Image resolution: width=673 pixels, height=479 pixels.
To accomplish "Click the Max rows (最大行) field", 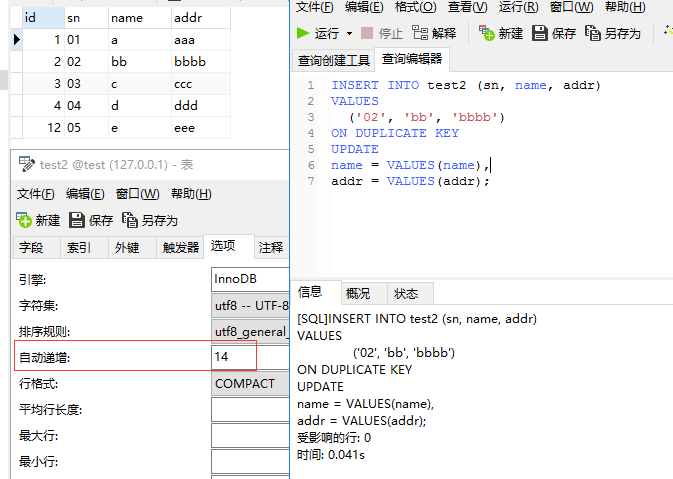I will tap(250, 436).
